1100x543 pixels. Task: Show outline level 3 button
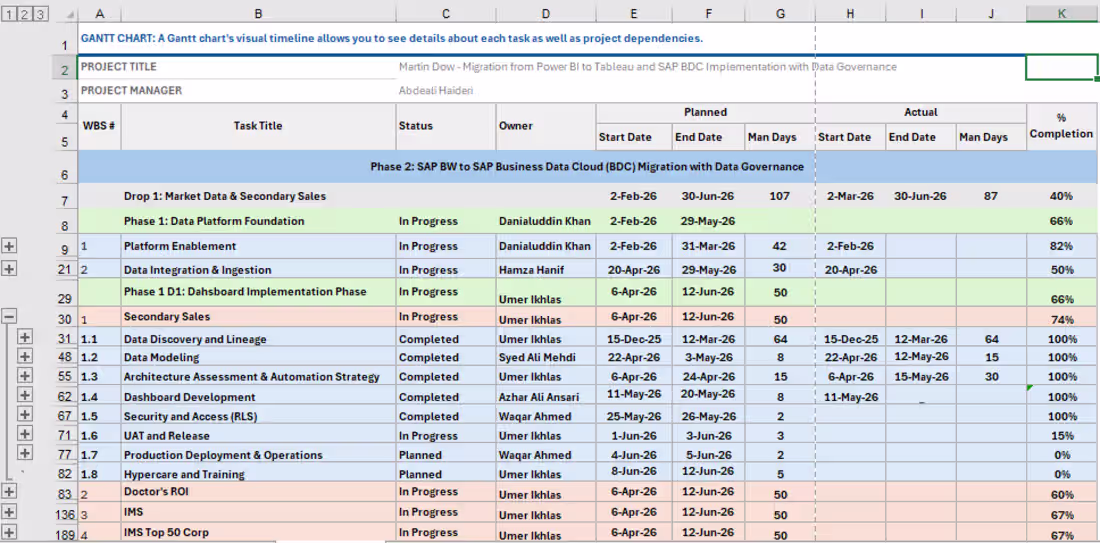pyautogui.click(x=41, y=14)
